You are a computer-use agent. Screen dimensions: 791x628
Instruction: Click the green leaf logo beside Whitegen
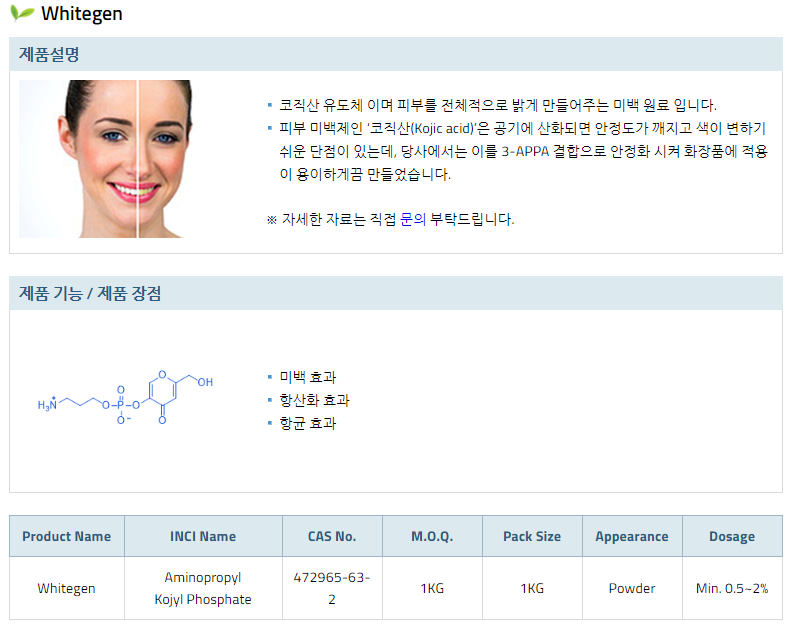tap(22, 13)
